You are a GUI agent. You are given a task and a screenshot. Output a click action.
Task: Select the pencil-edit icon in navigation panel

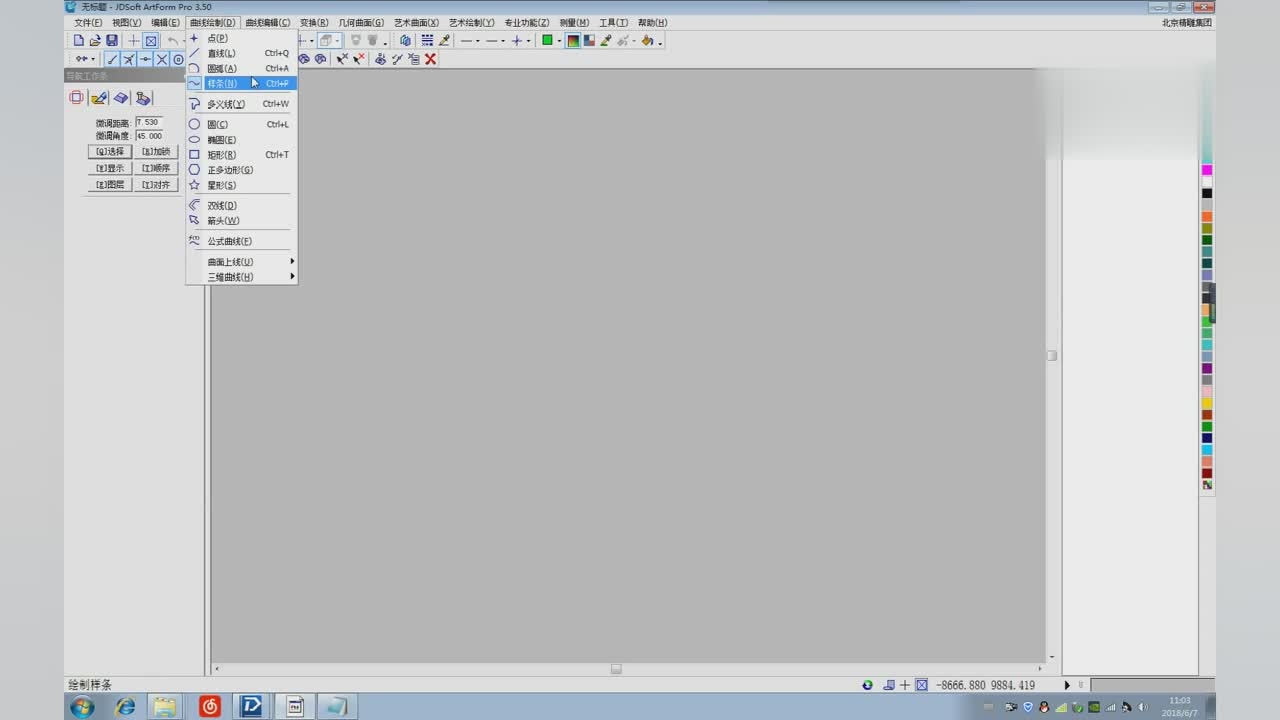[98, 97]
